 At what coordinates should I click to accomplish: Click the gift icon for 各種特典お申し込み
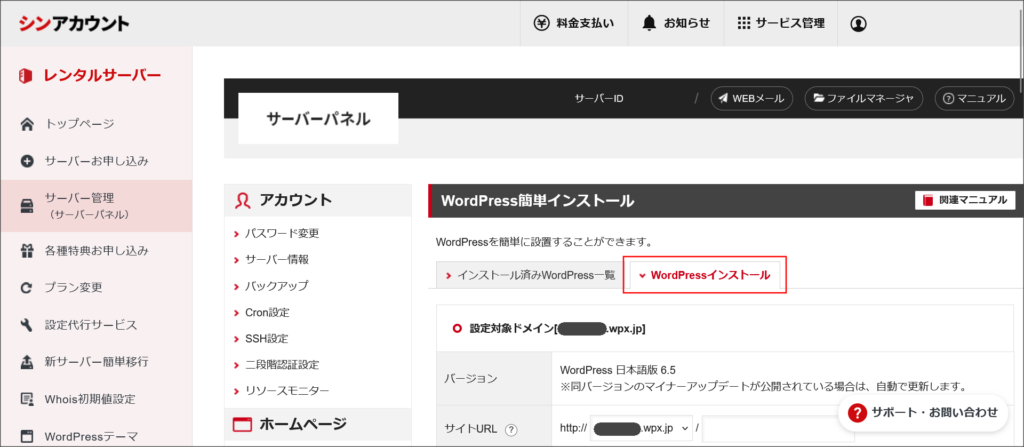point(27,250)
